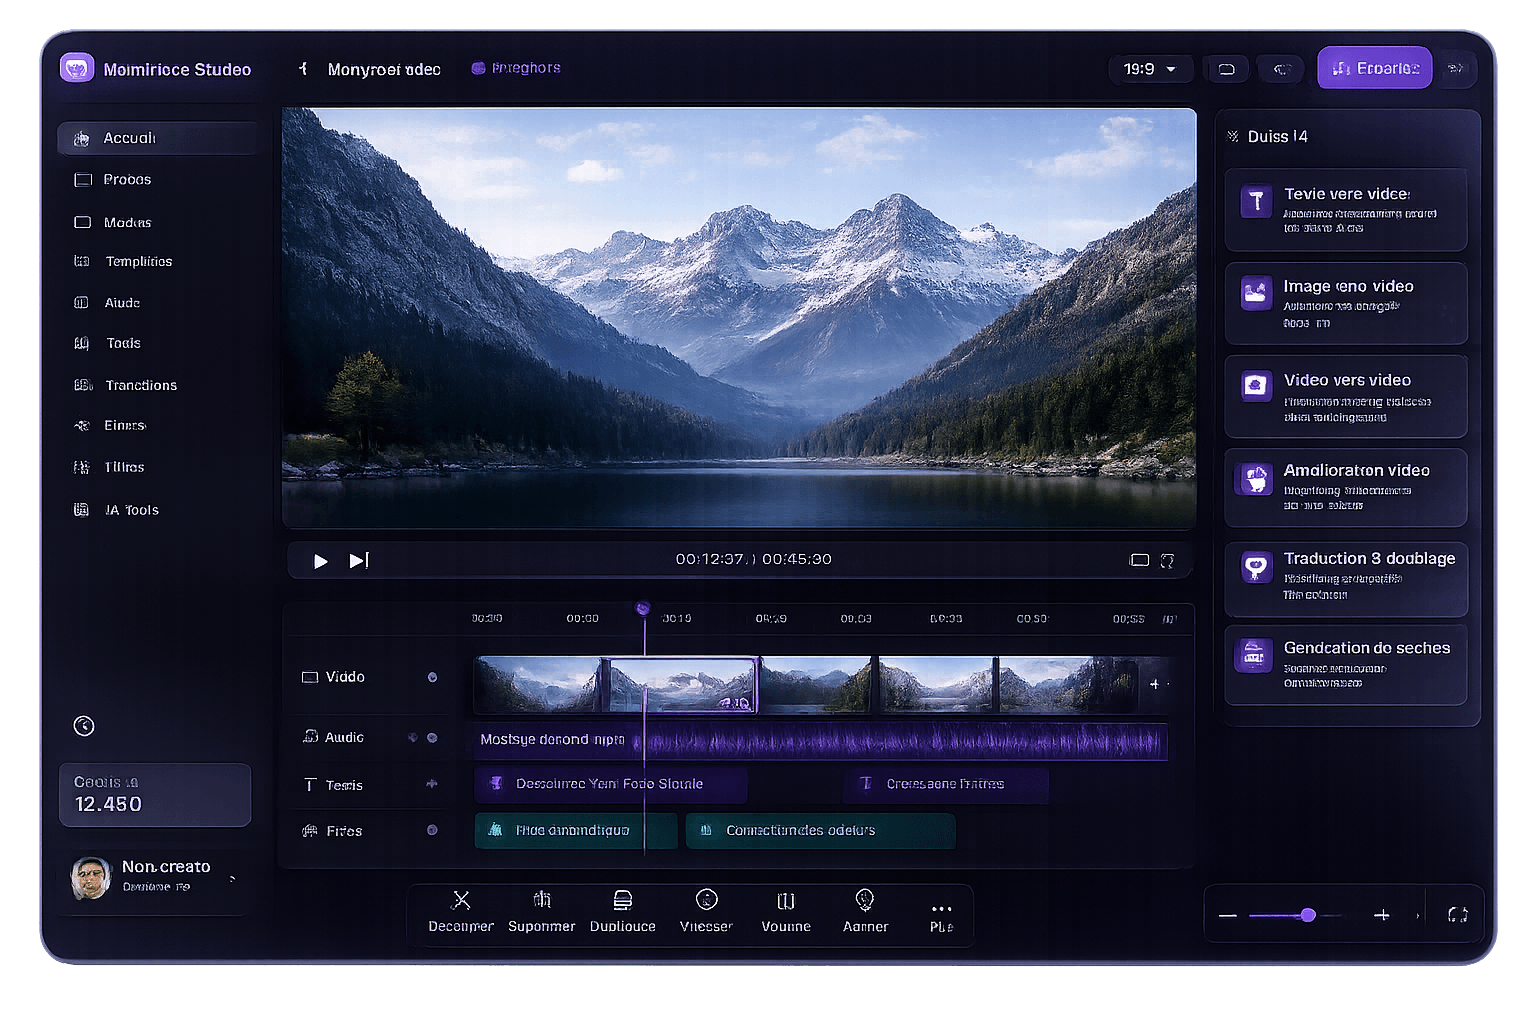Image resolution: width=1536 pixels, height=1024 pixels.
Task: Skip to next frame button
Action: (359, 561)
